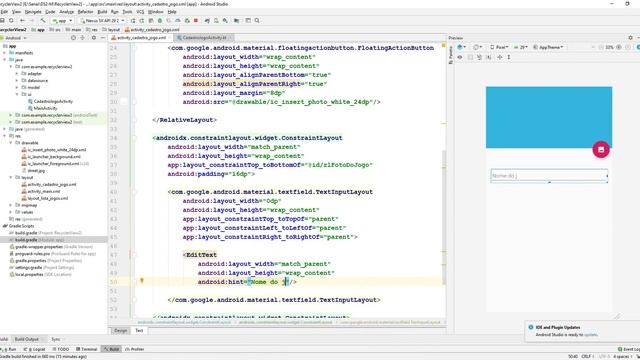The height and width of the screenshot is (360, 640).
Task: Click the lightbulb intention icon at line 50
Action: click(142, 280)
